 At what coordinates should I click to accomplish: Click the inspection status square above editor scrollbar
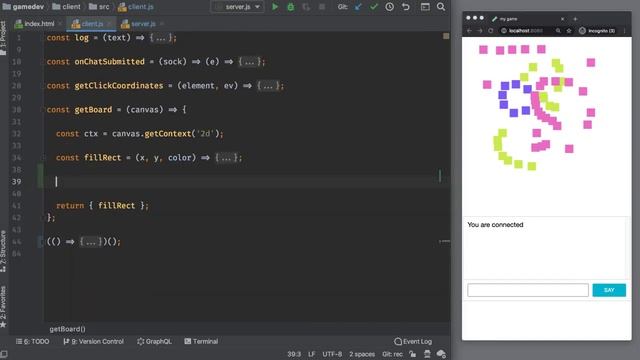[446, 36]
